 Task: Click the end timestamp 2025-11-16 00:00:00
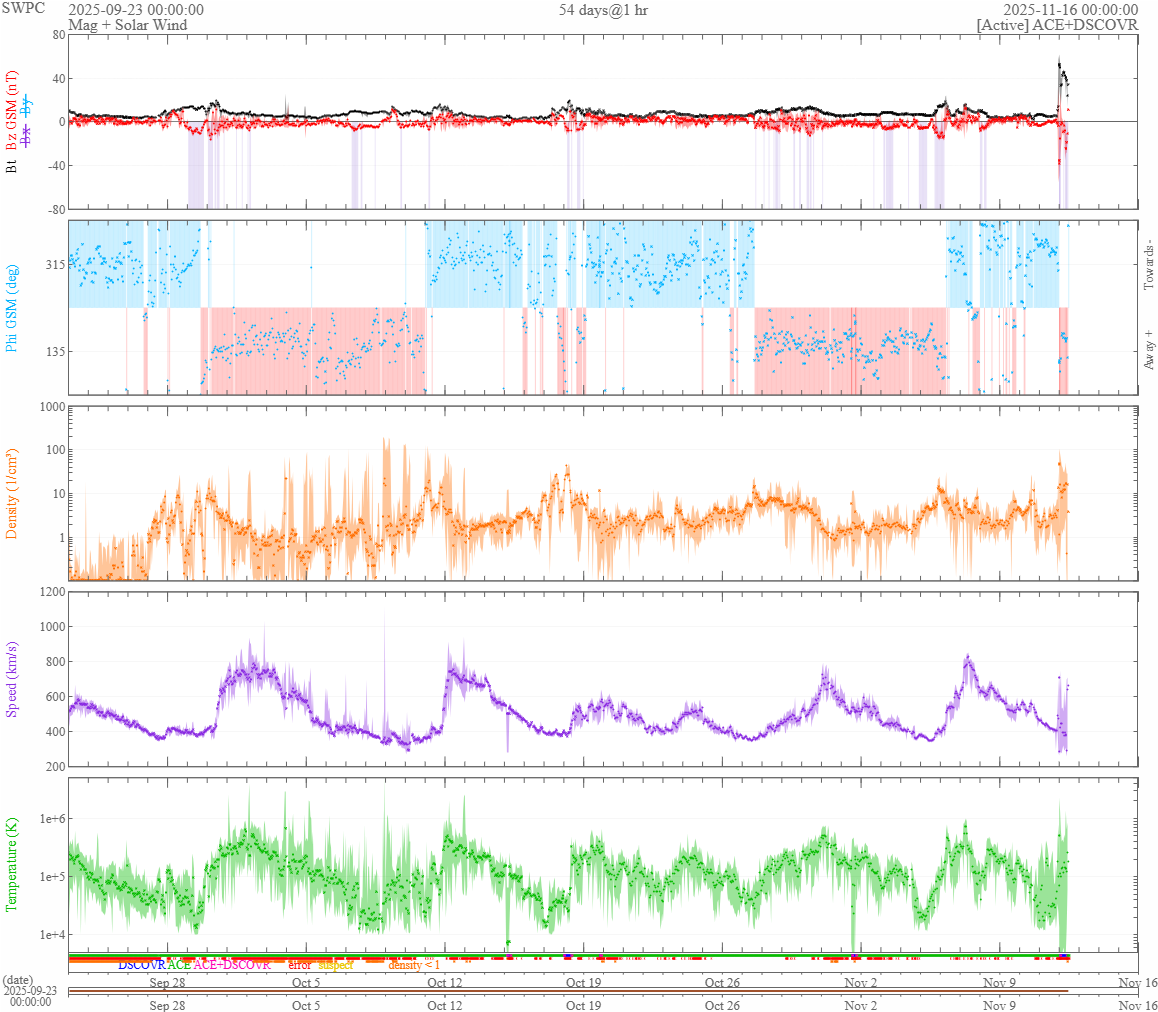pyautogui.click(x=1070, y=10)
